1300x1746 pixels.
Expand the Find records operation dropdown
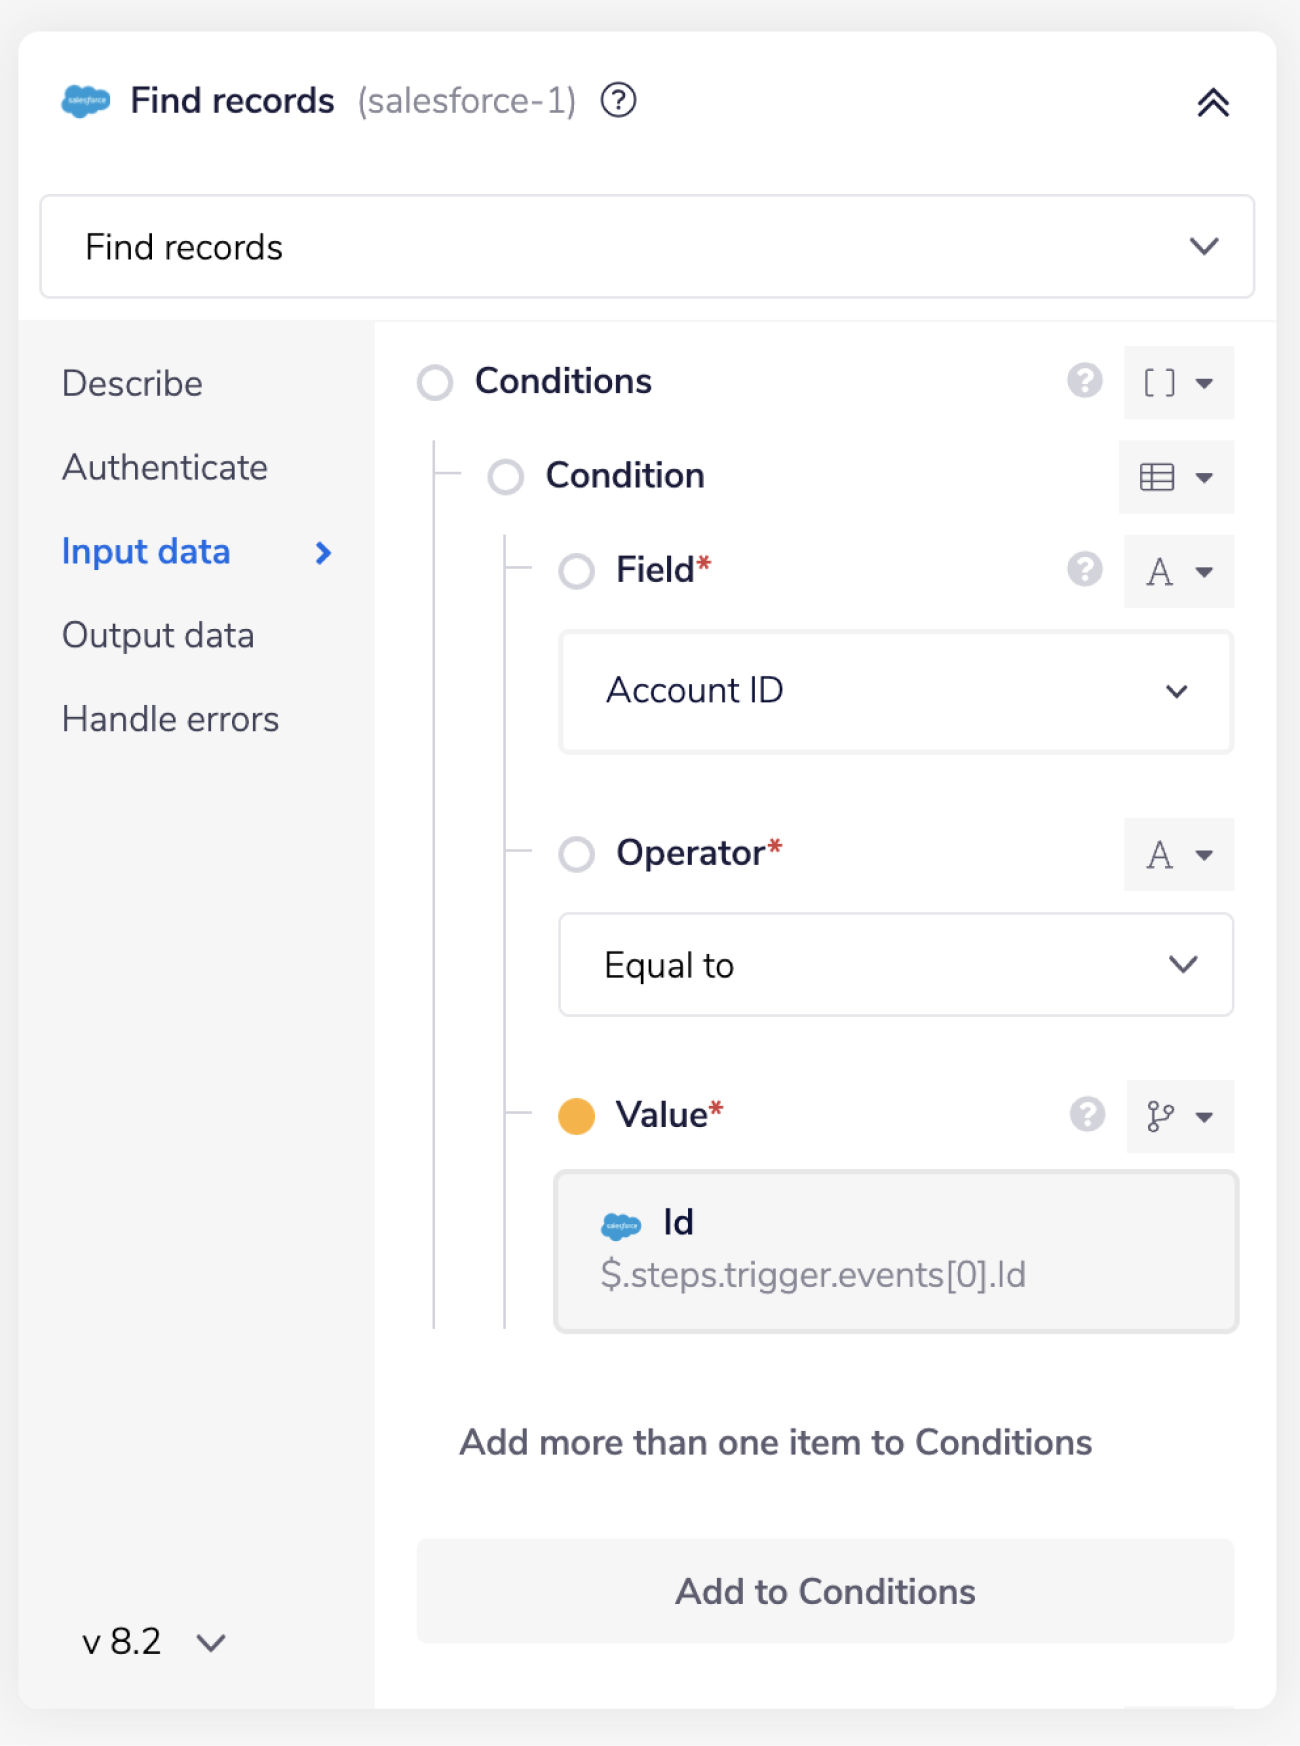point(646,247)
